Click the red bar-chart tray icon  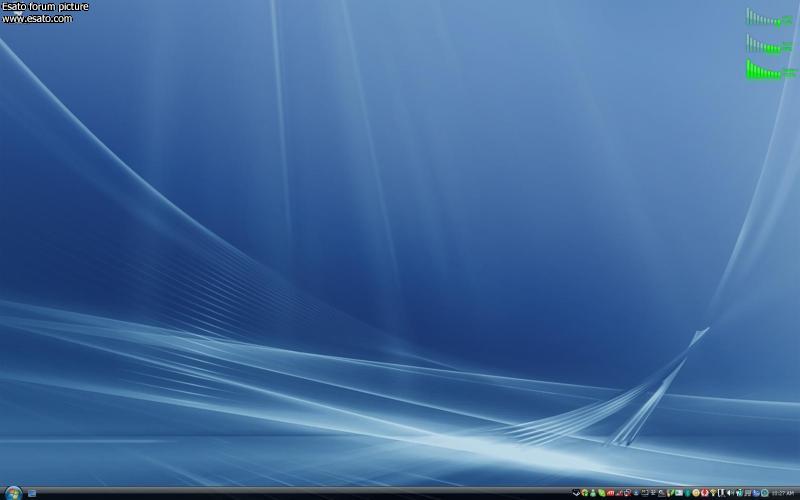(x=619, y=493)
